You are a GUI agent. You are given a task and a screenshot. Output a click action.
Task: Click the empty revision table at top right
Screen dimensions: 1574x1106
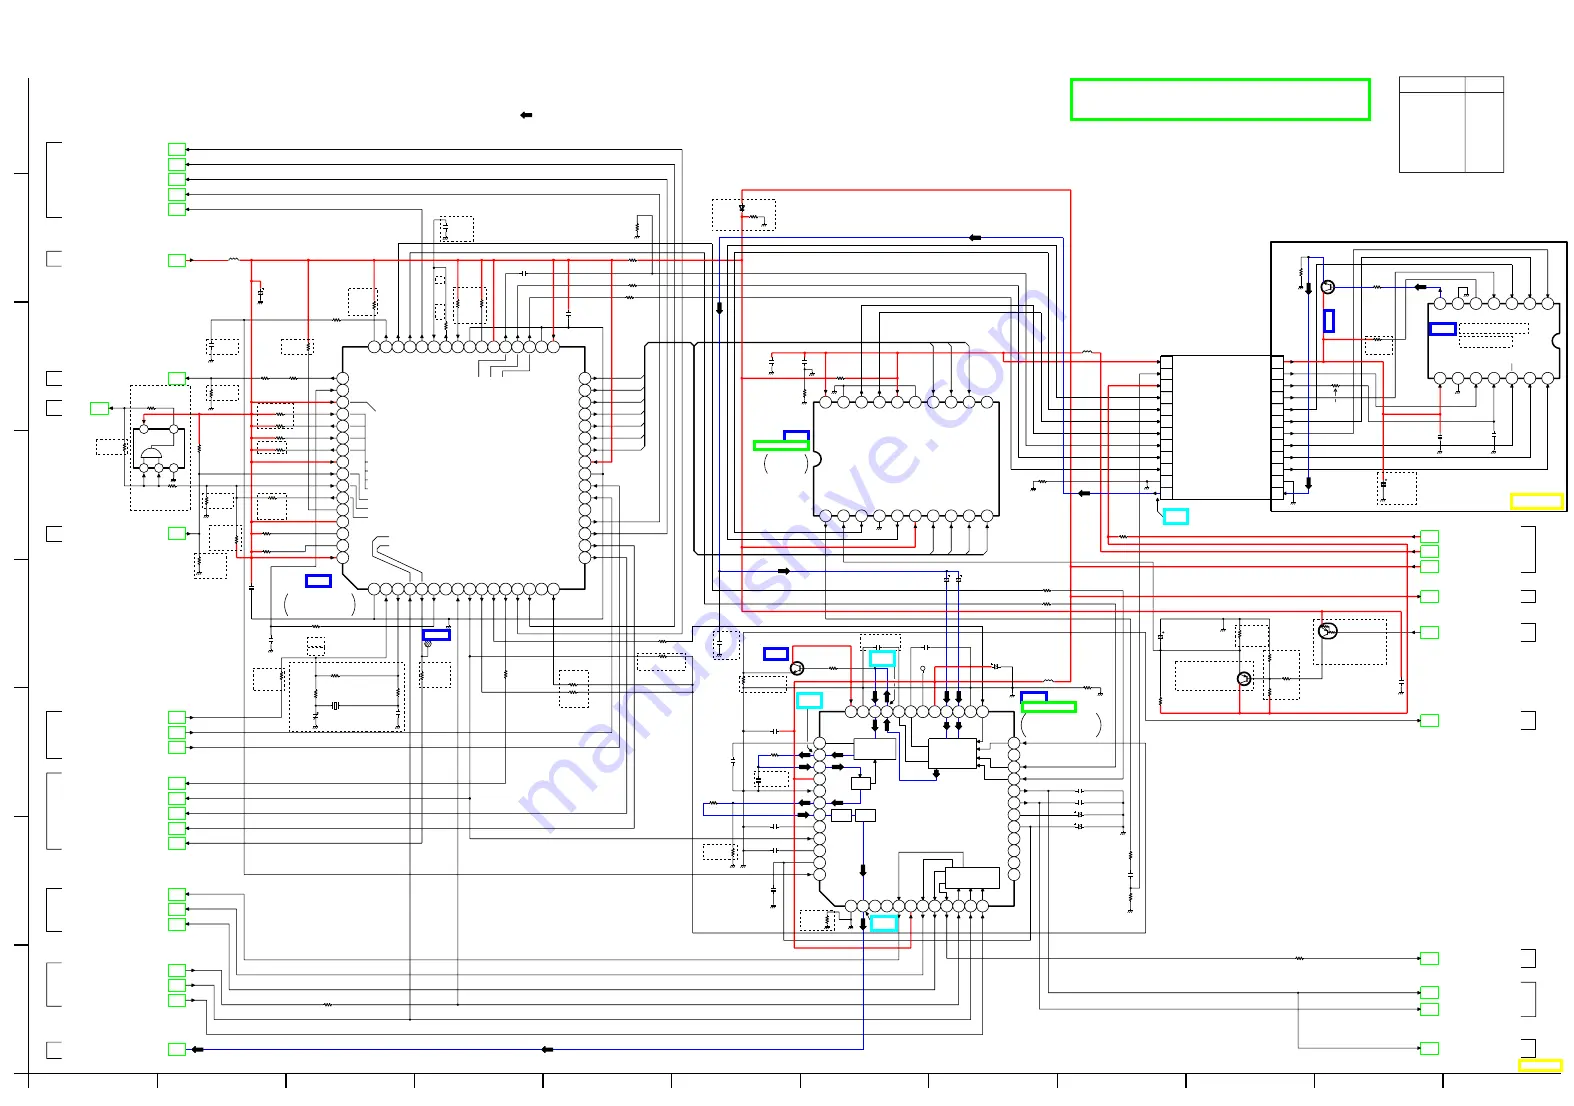[1451, 125]
